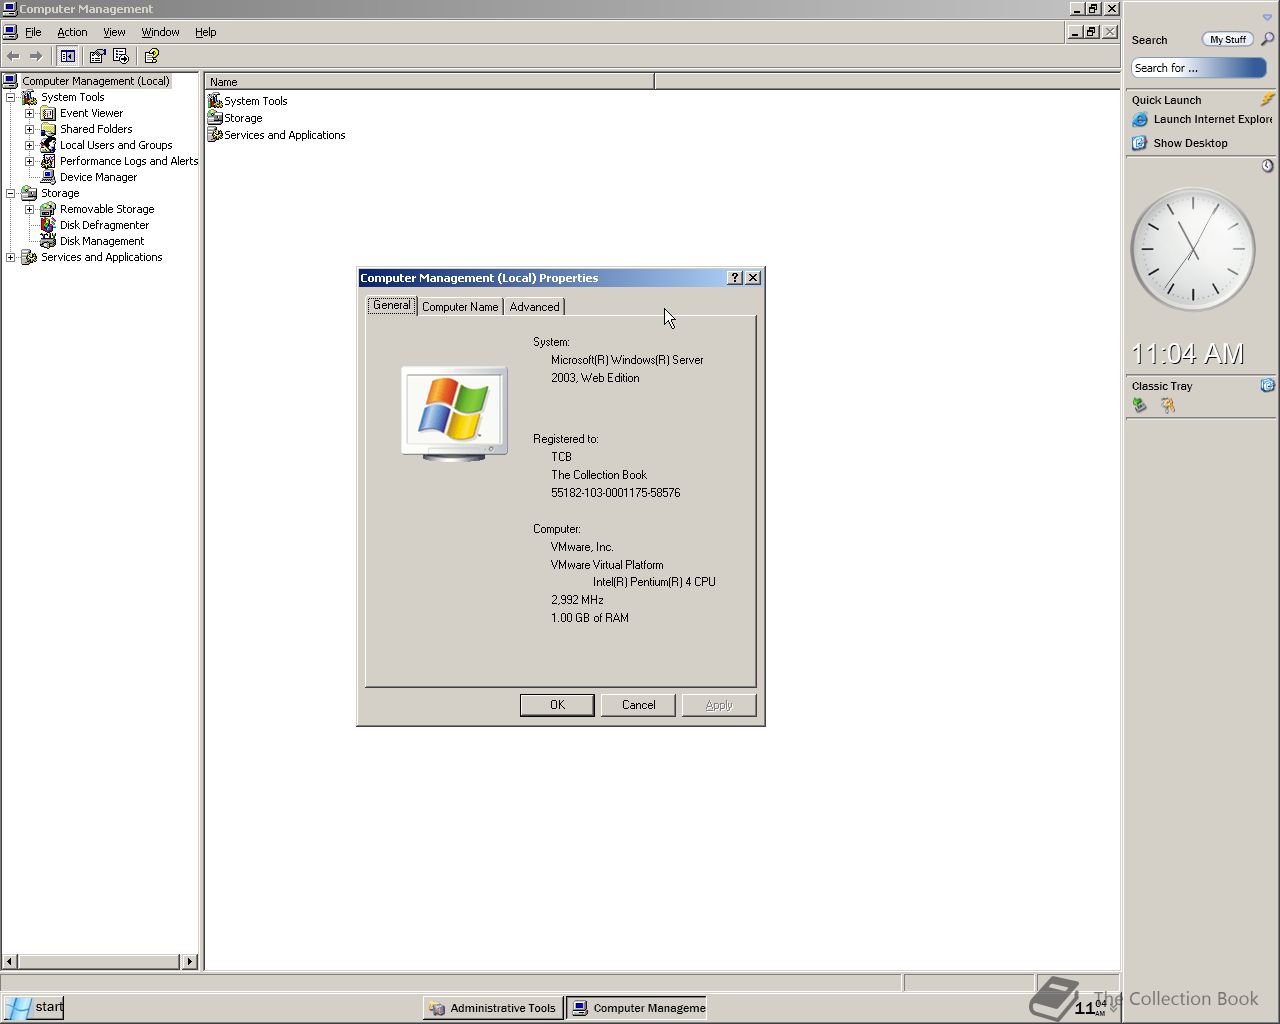Click the 11:04 AM digital time text
Viewport: 1280px width, 1024px height.
click(x=1188, y=354)
